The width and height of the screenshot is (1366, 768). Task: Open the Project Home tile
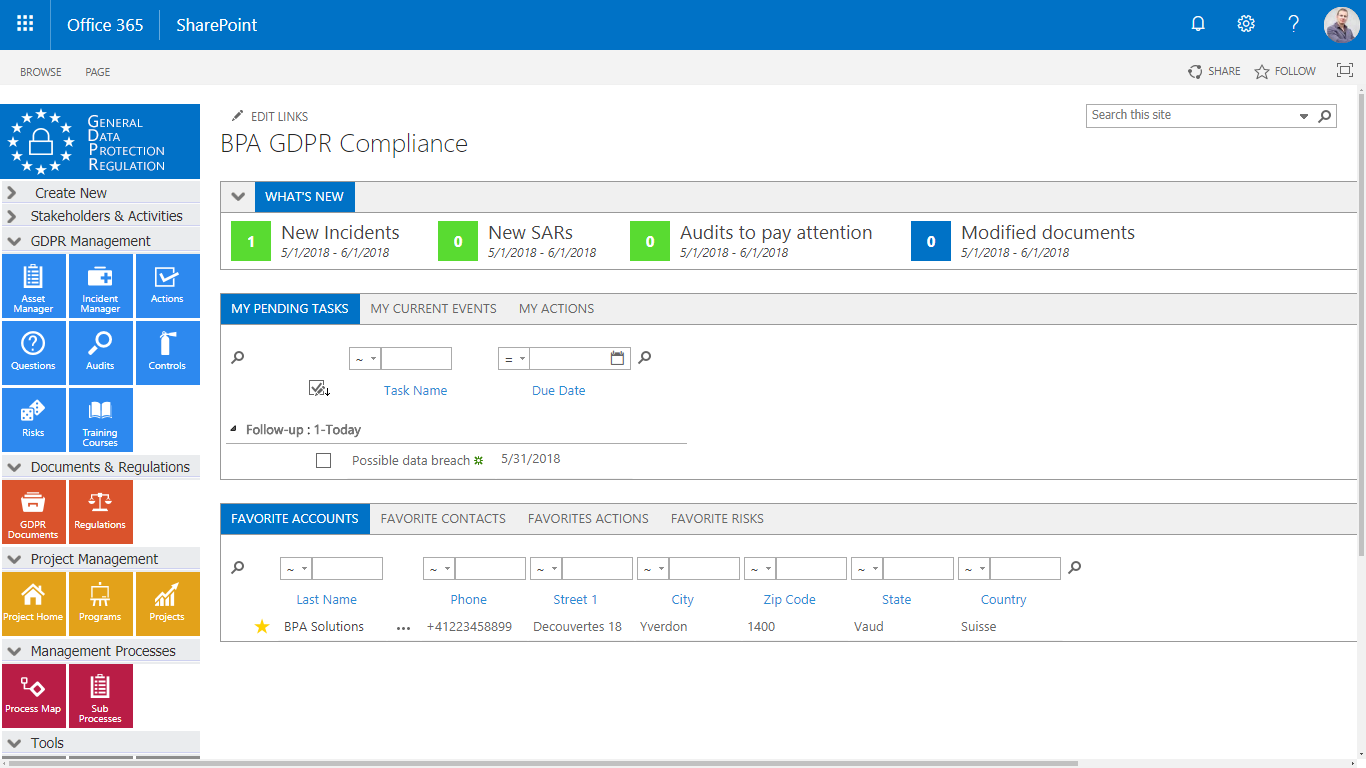coord(33,604)
